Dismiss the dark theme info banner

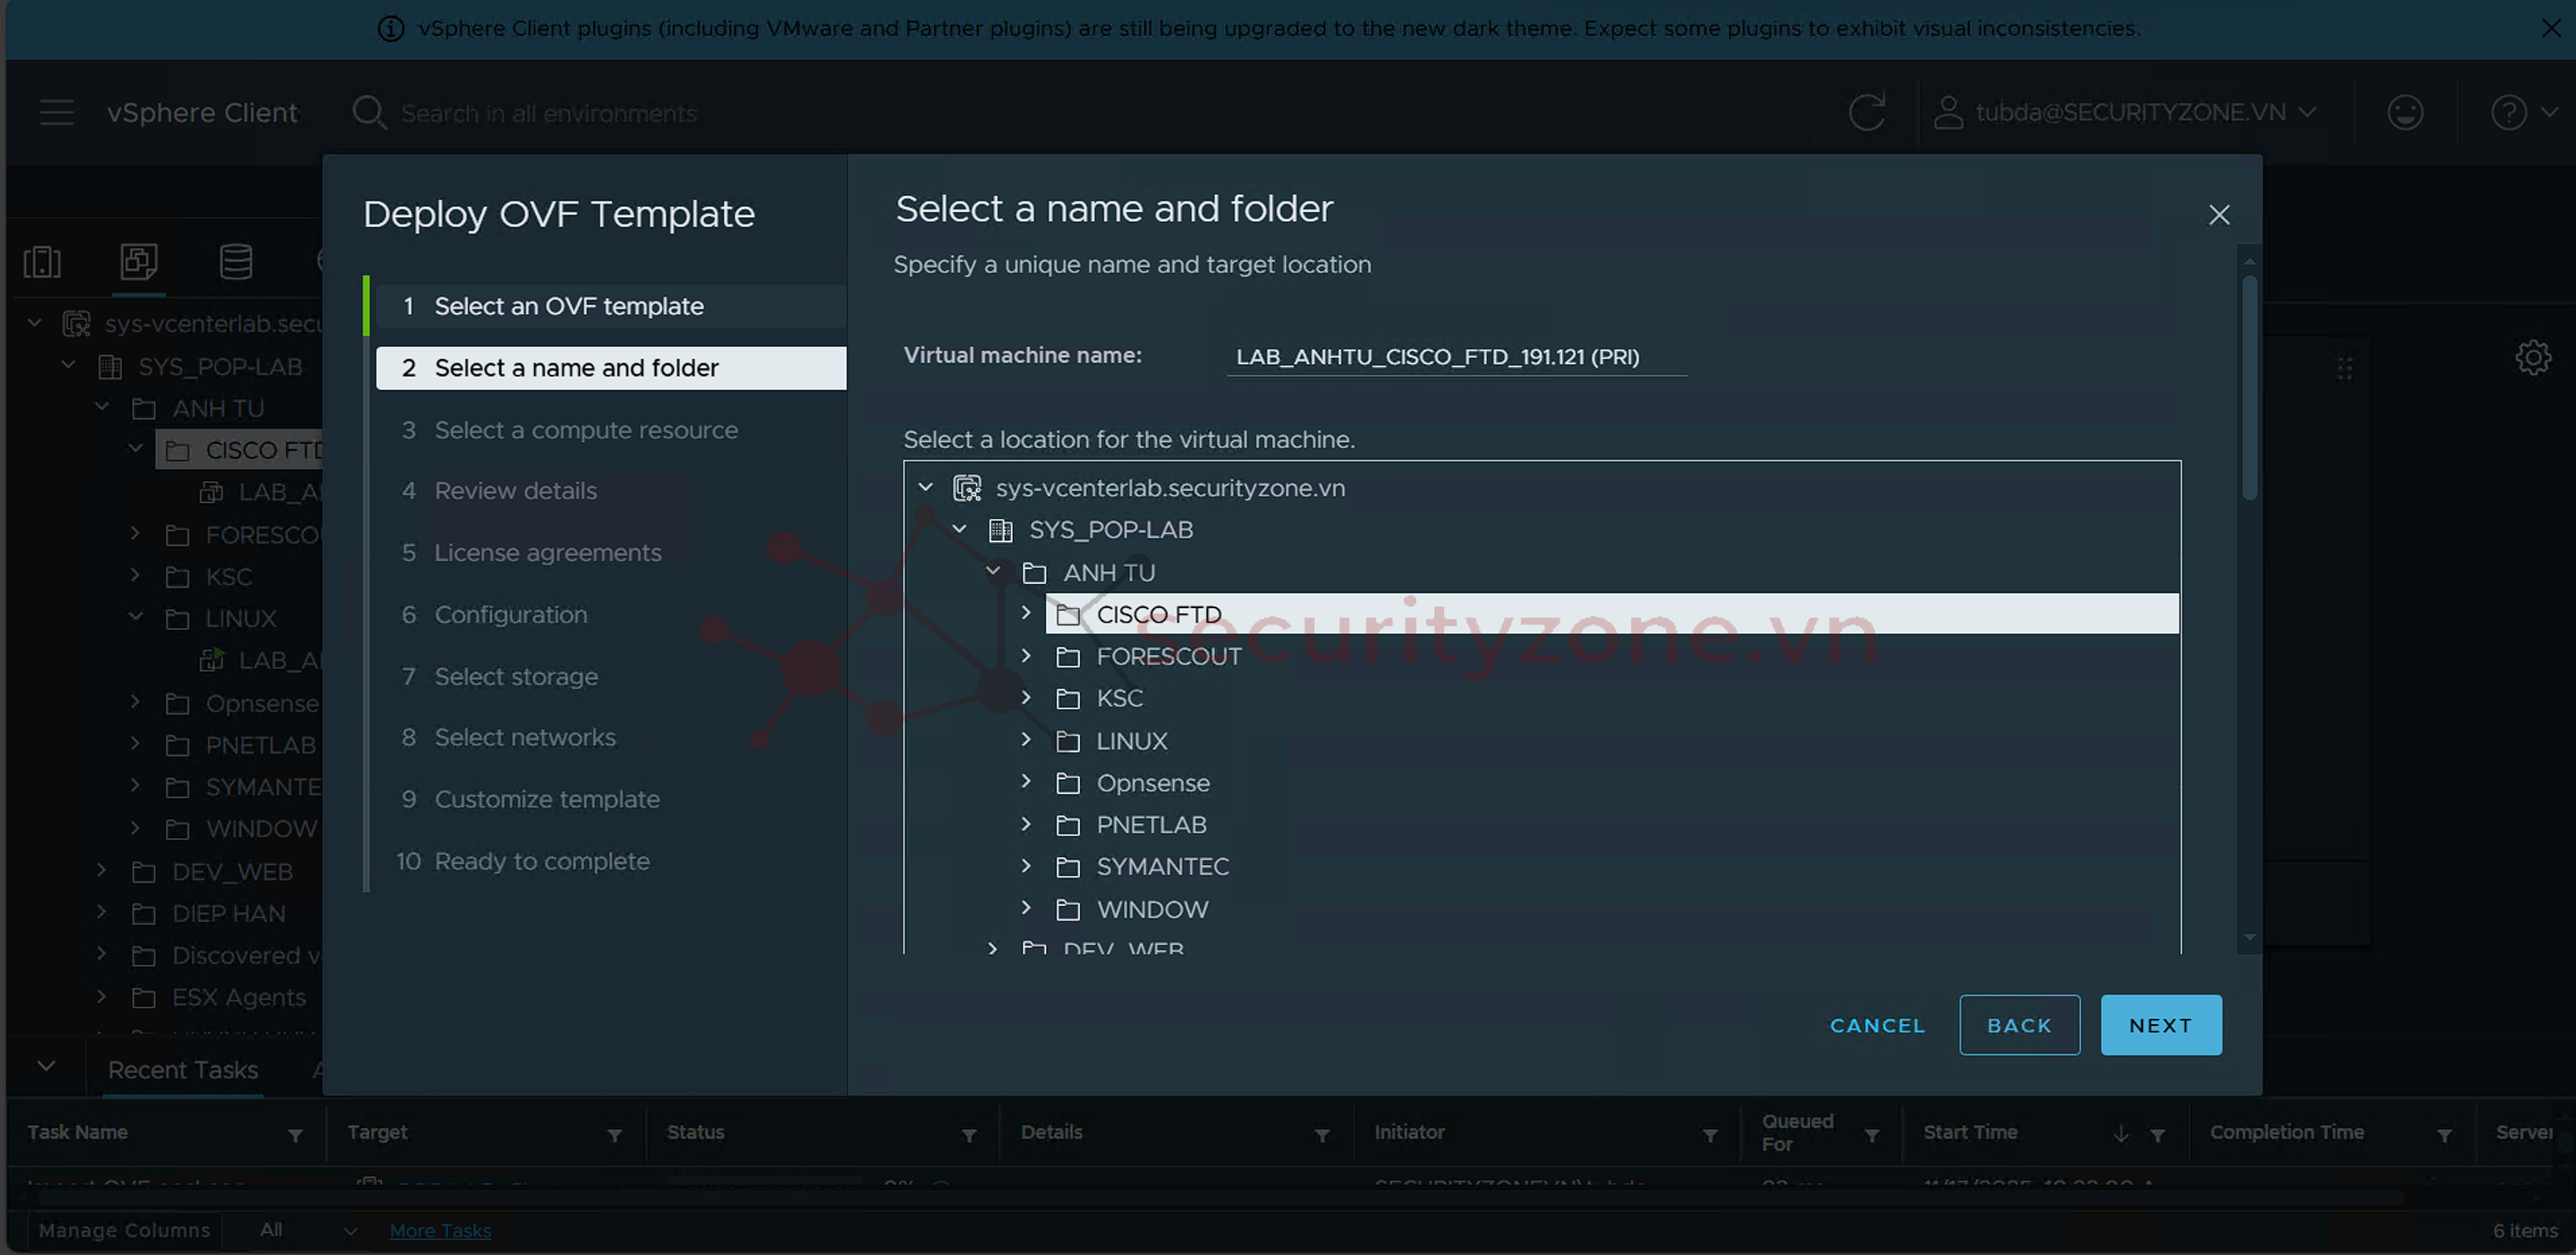point(2551,28)
